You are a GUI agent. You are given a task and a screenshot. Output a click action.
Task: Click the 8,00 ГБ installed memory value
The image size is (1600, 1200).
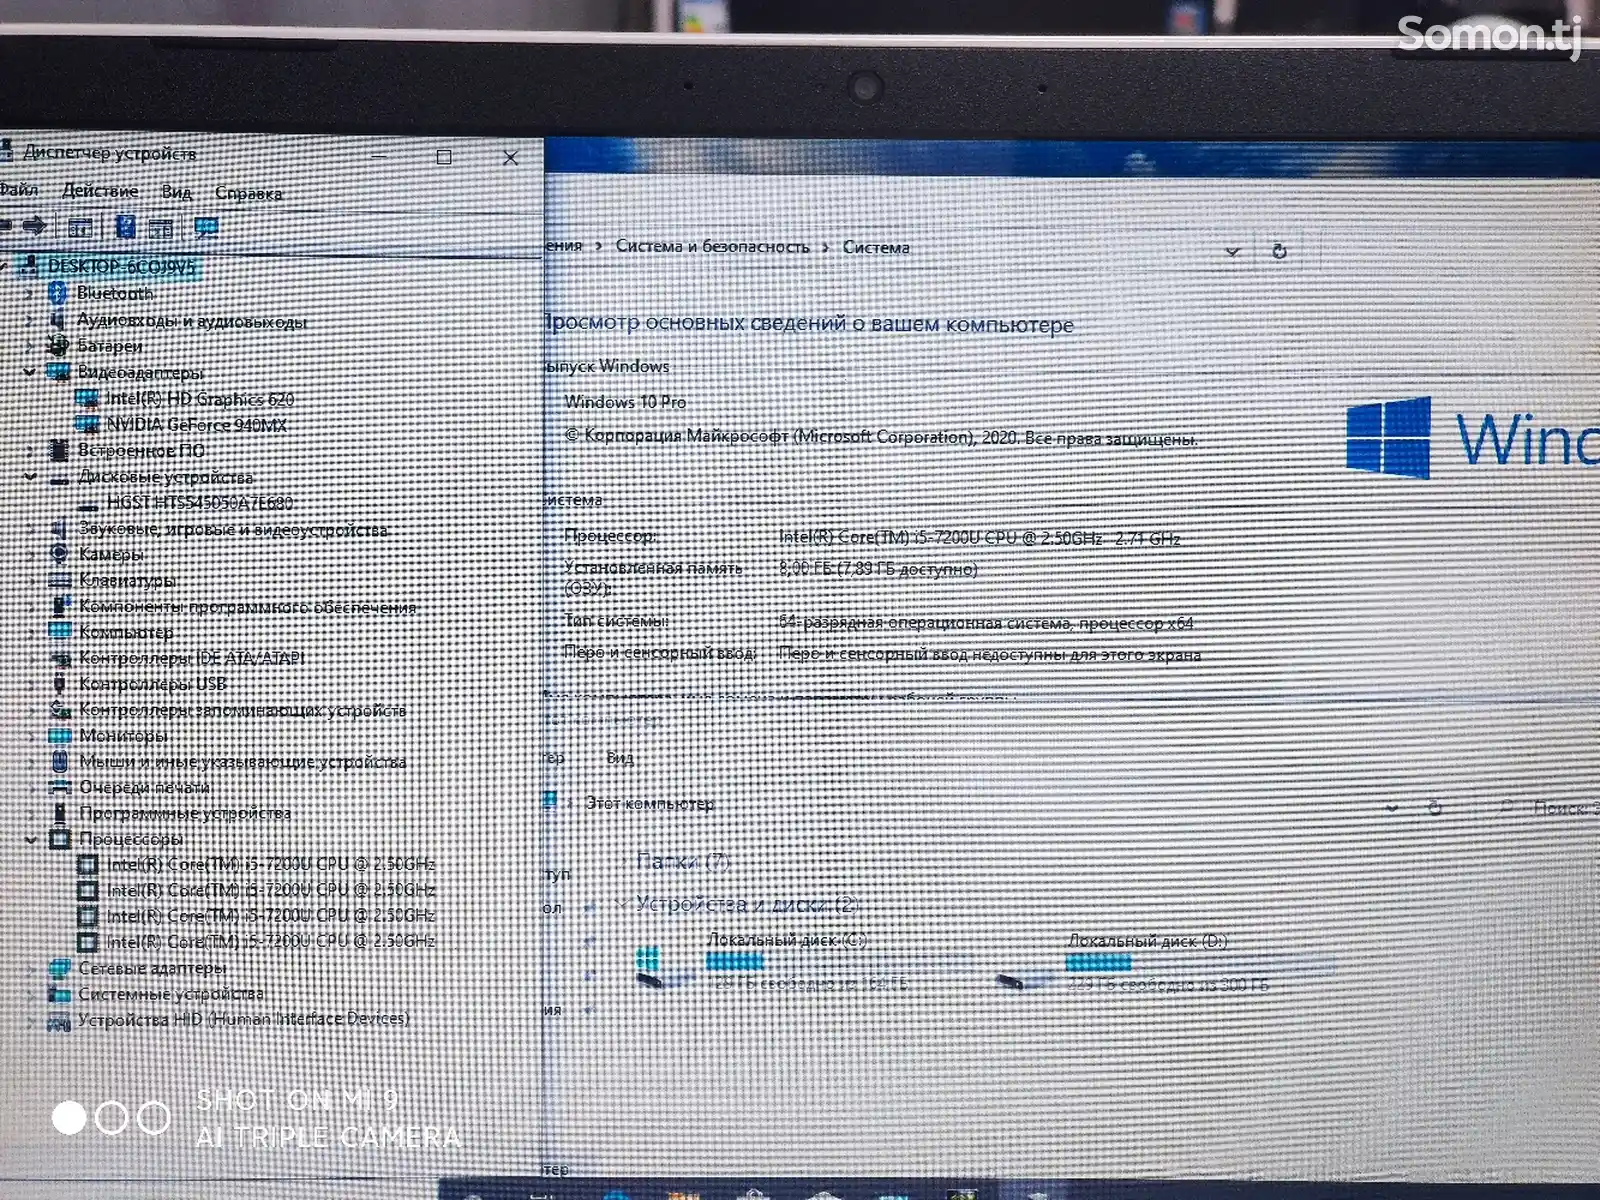[878, 569]
